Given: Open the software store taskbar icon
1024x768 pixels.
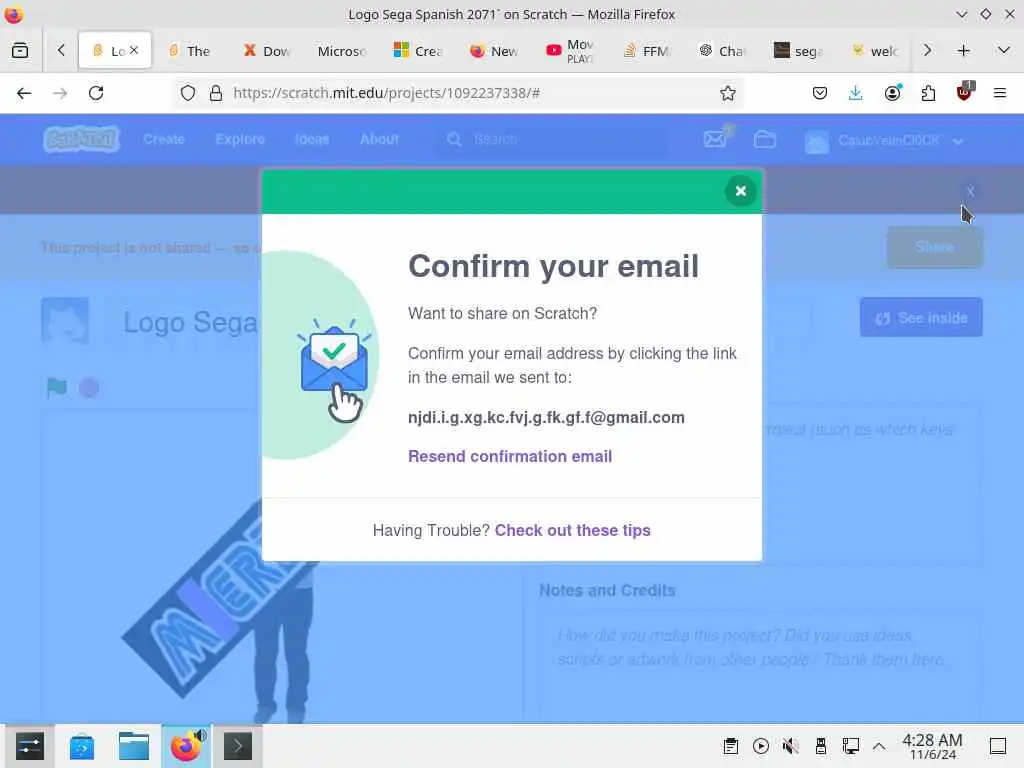Looking at the screenshot, I should (82, 746).
